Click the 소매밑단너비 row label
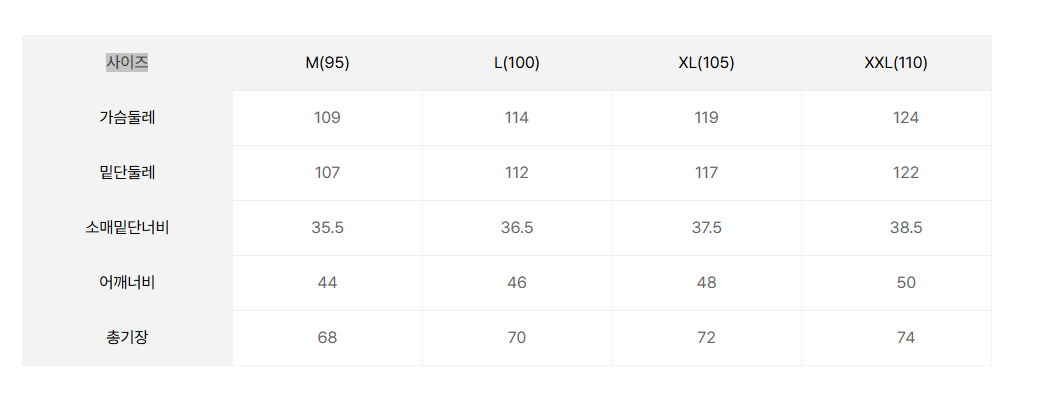This screenshot has height=405, width=1049. (x=127, y=228)
